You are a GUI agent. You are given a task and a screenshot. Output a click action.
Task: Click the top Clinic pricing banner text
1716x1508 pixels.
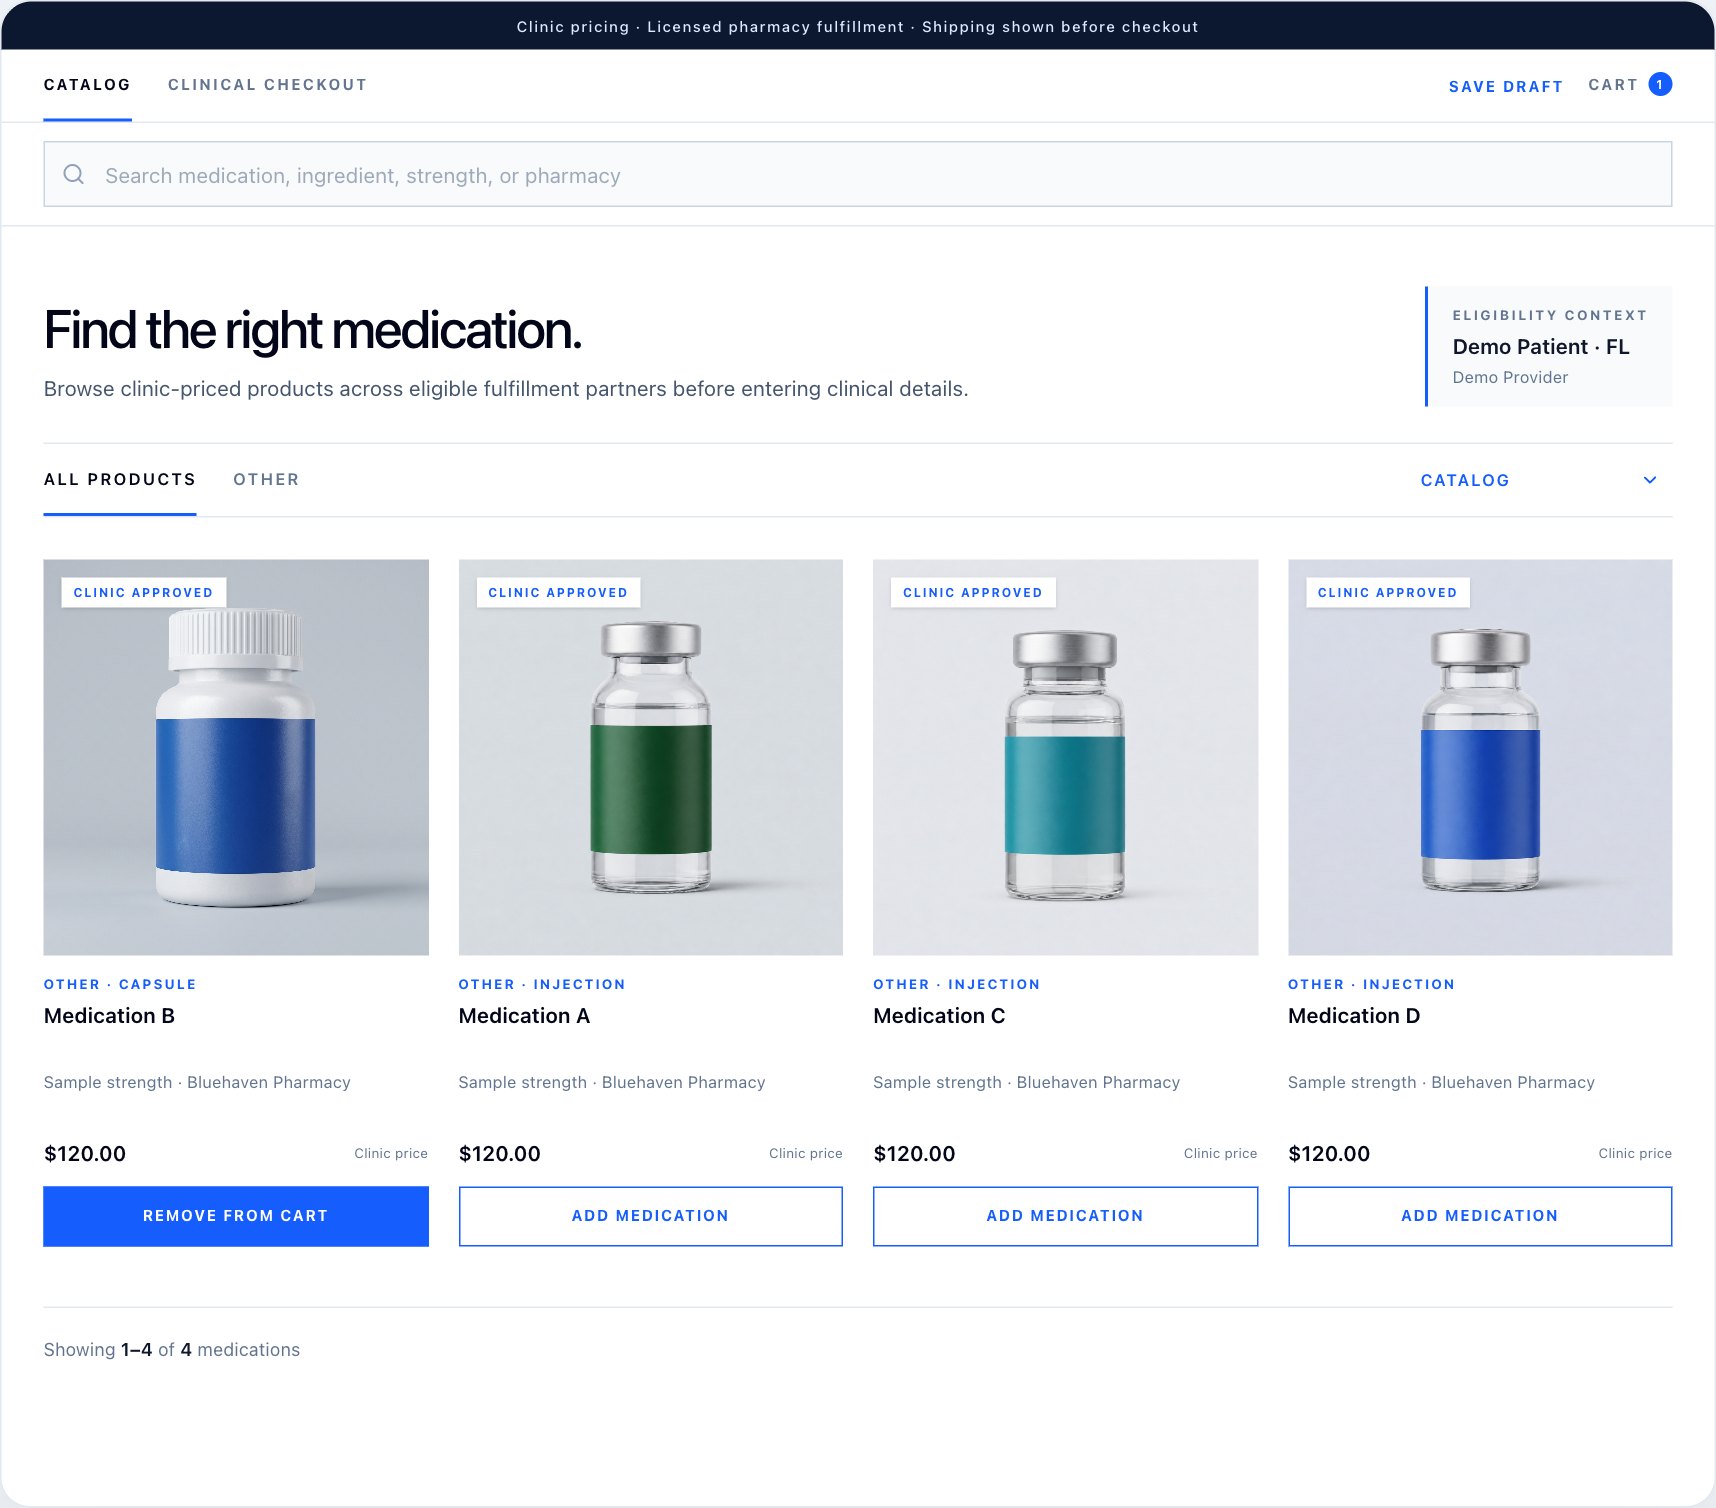(857, 27)
